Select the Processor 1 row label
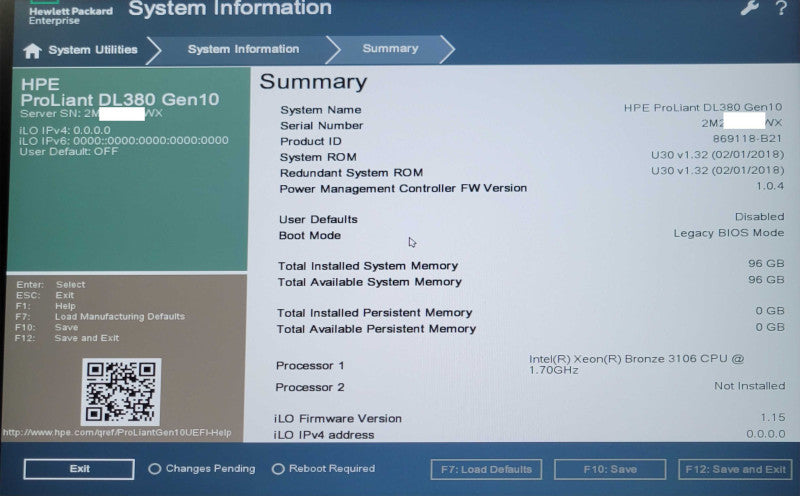800x496 pixels. click(x=310, y=366)
